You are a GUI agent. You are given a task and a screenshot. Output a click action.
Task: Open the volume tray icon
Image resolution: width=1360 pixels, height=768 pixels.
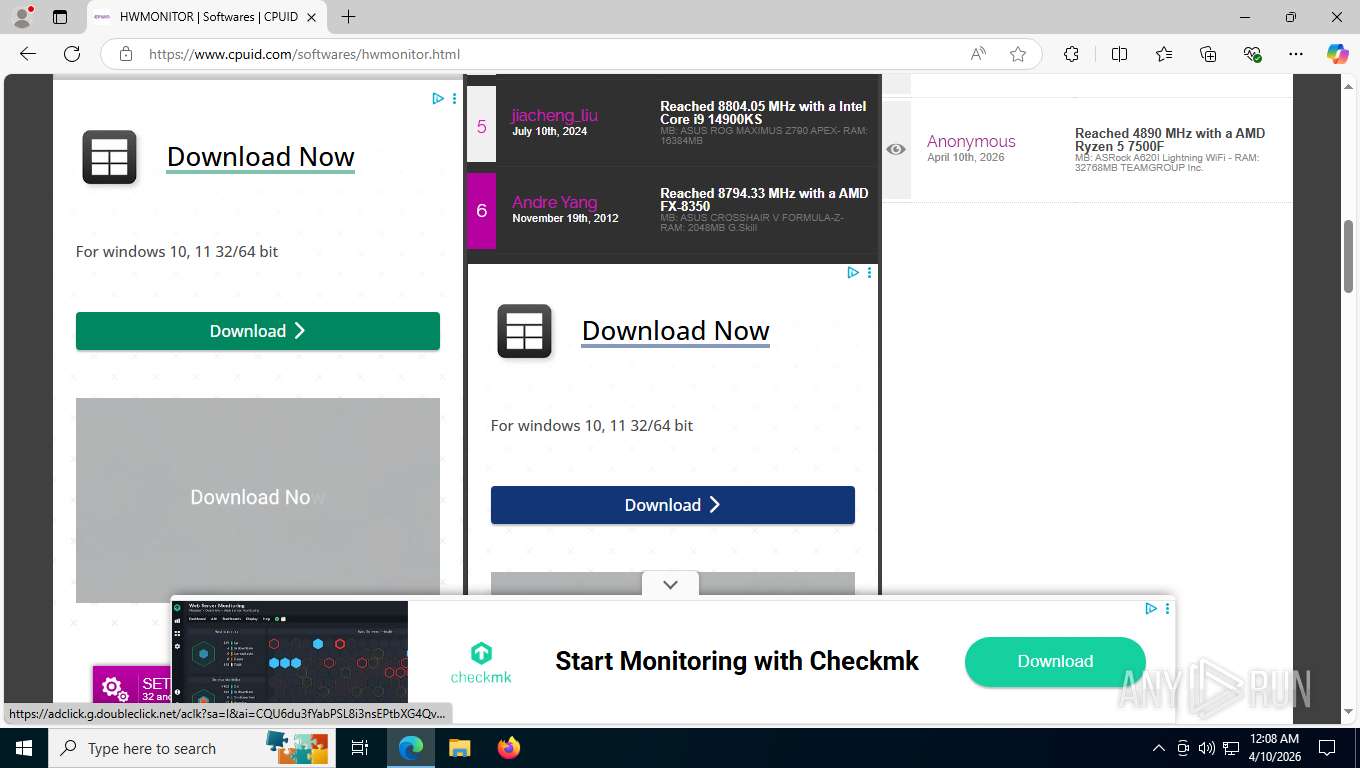point(1206,748)
